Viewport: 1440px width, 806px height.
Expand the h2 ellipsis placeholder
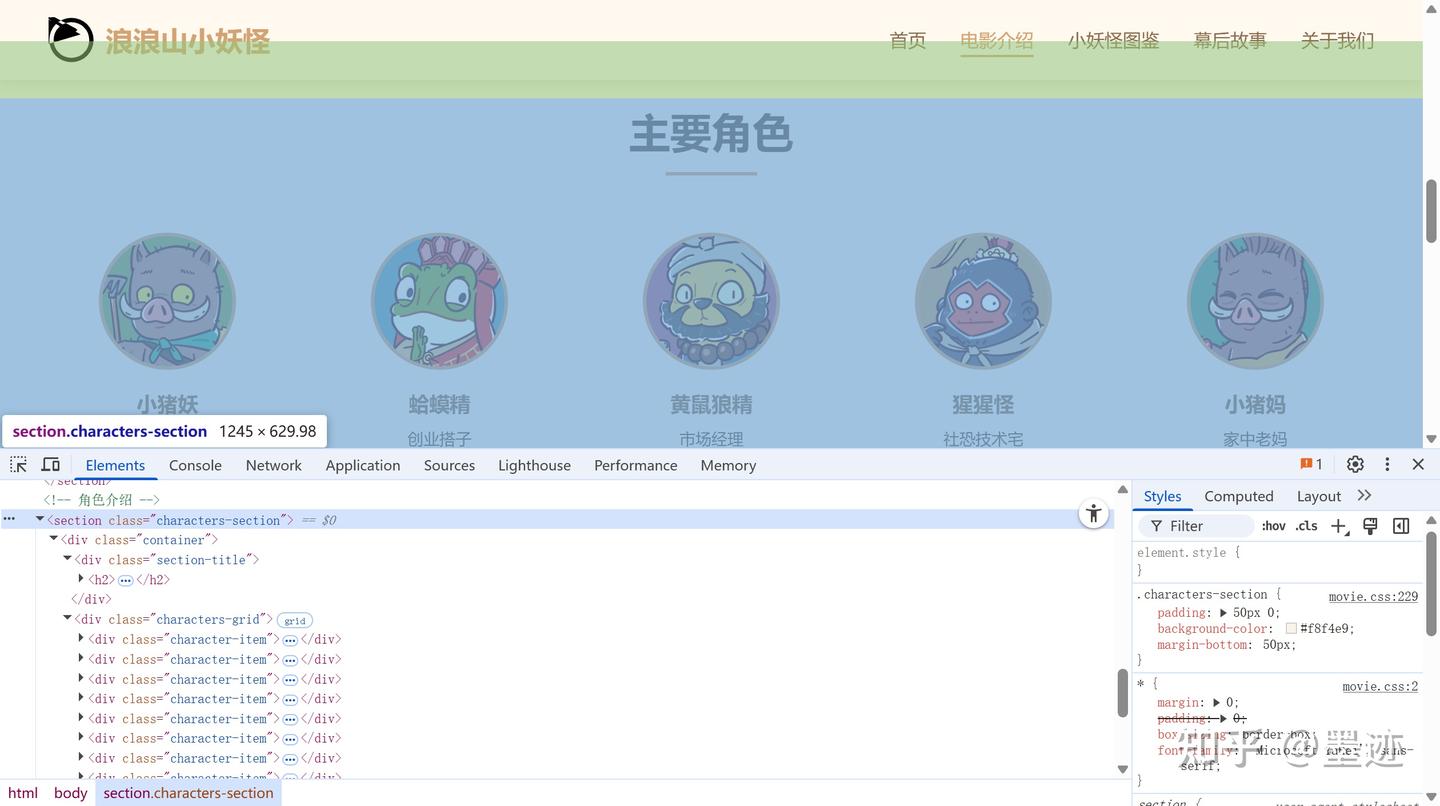[125, 580]
